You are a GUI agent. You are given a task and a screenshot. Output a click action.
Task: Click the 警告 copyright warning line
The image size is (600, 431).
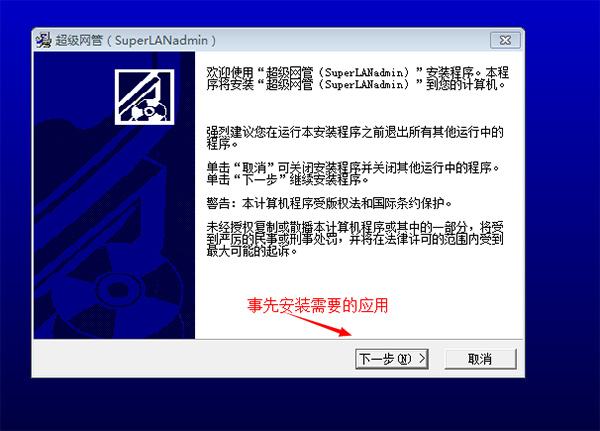pos(329,203)
